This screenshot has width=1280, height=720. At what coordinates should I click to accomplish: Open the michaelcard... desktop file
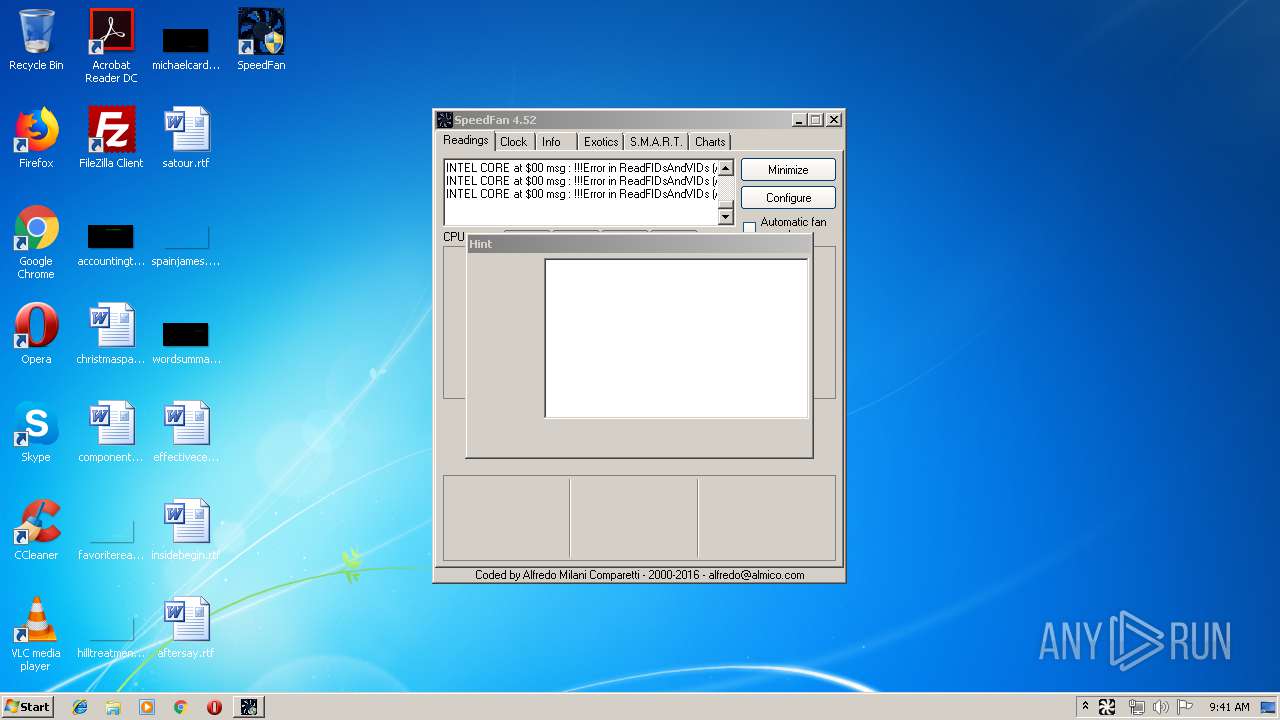[186, 48]
